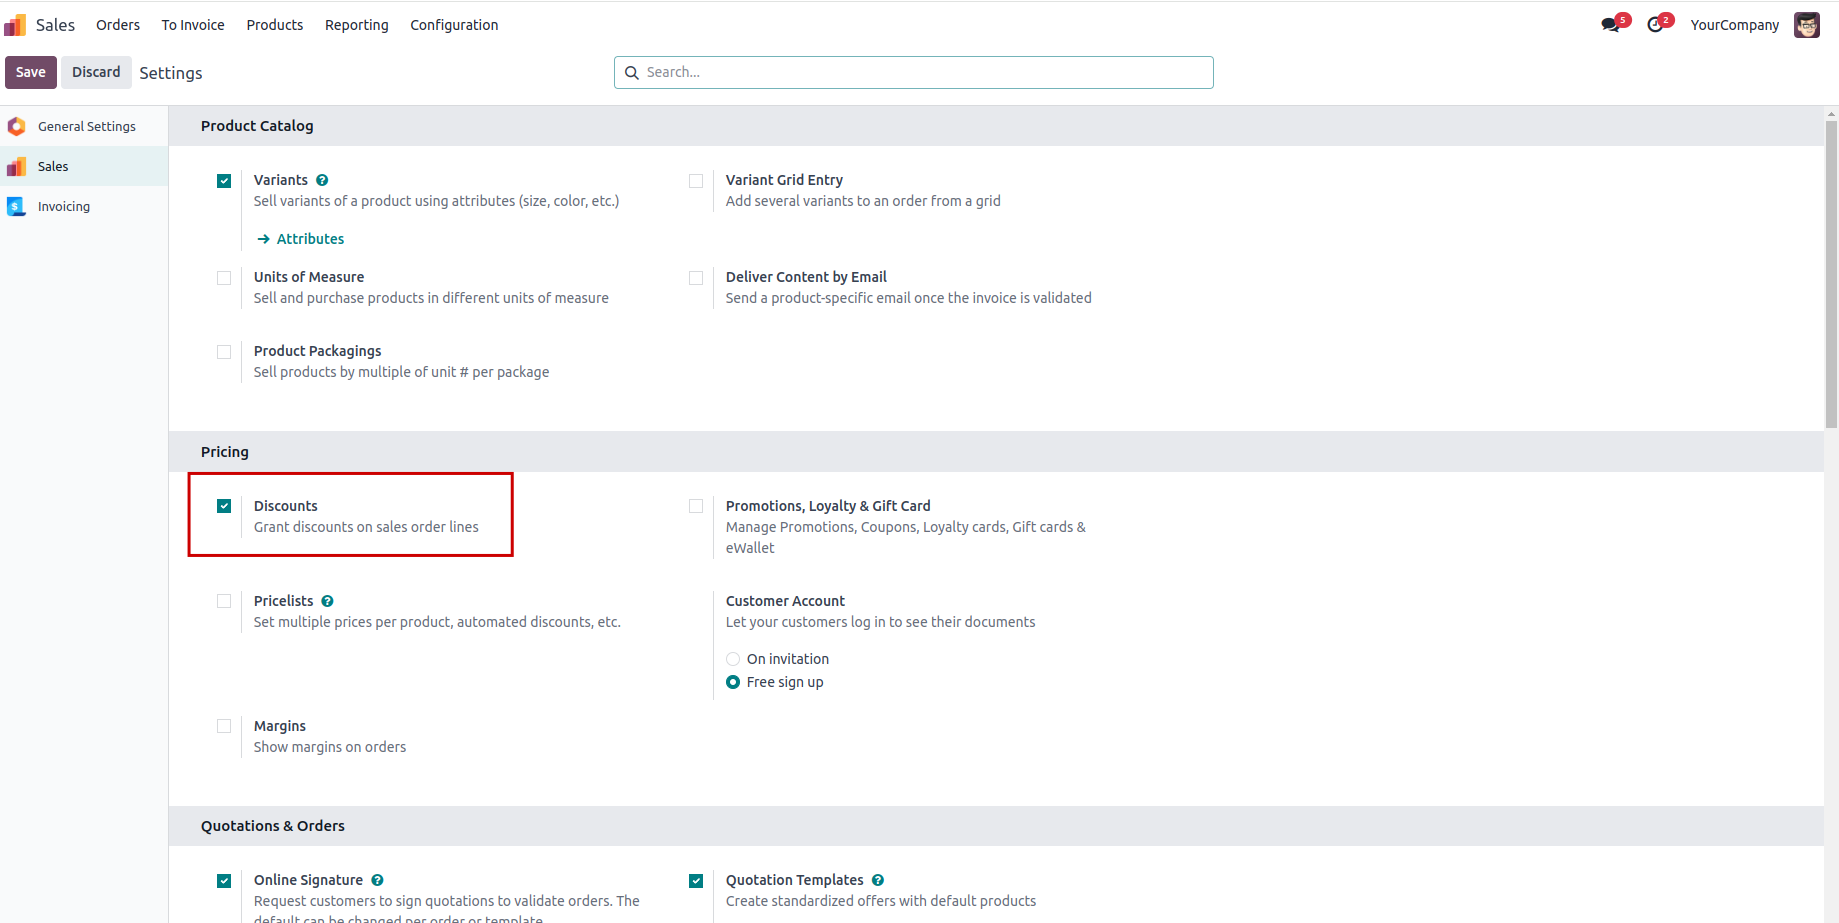Switch to the Invoicing settings tab
1839x923 pixels.
point(64,207)
